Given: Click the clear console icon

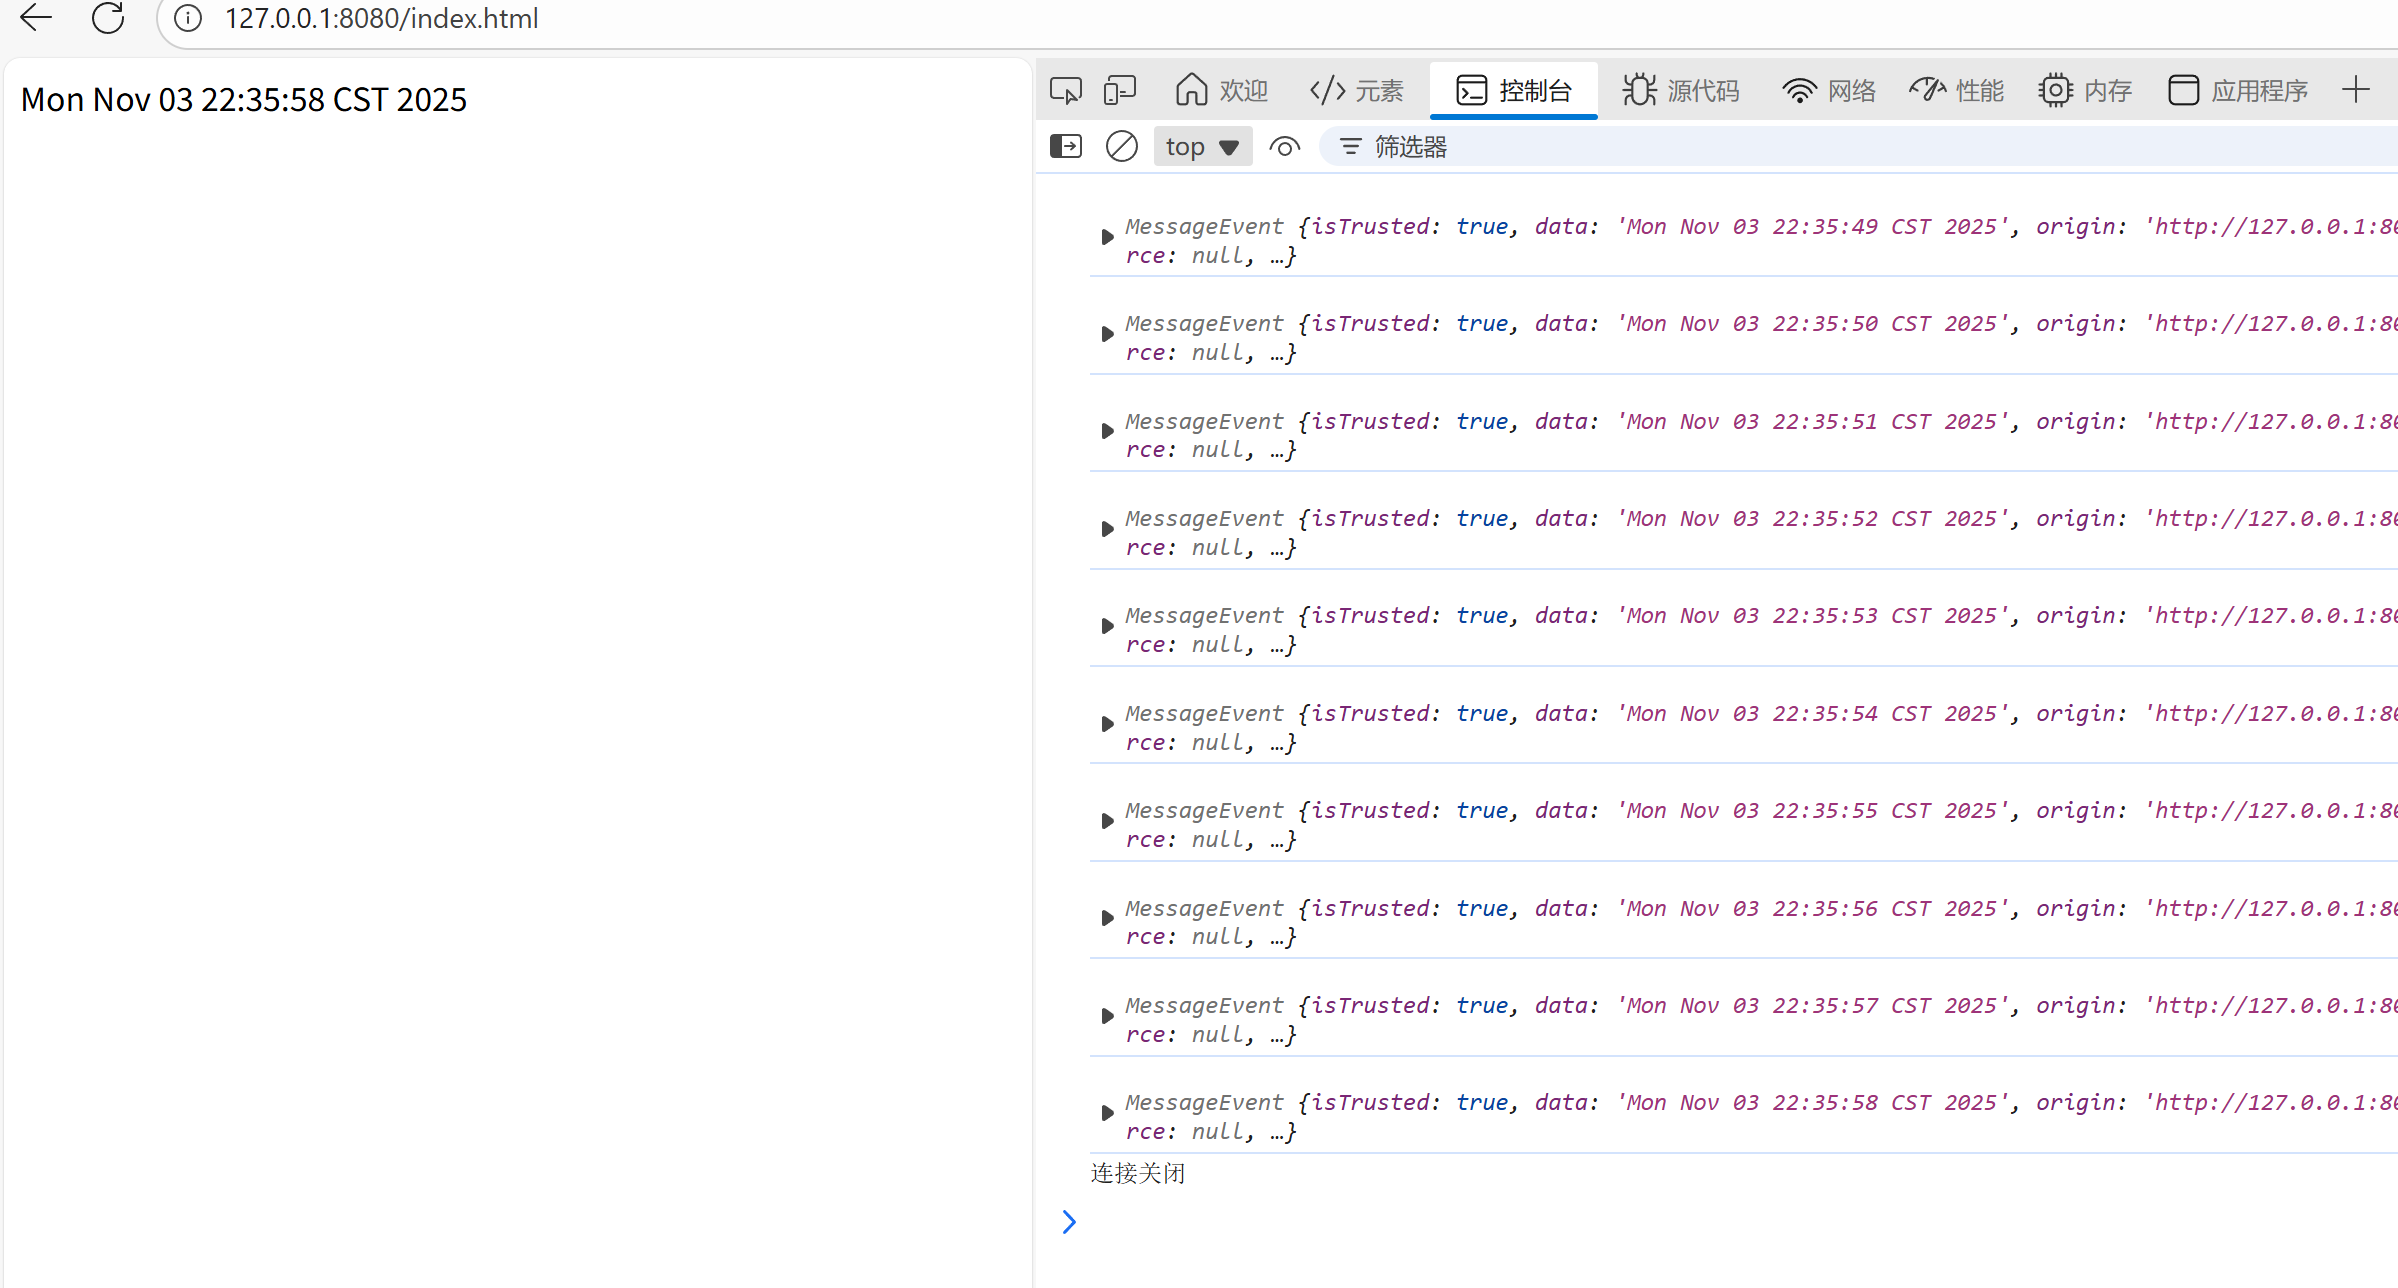Looking at the screenshot, I should point(1121,147).
